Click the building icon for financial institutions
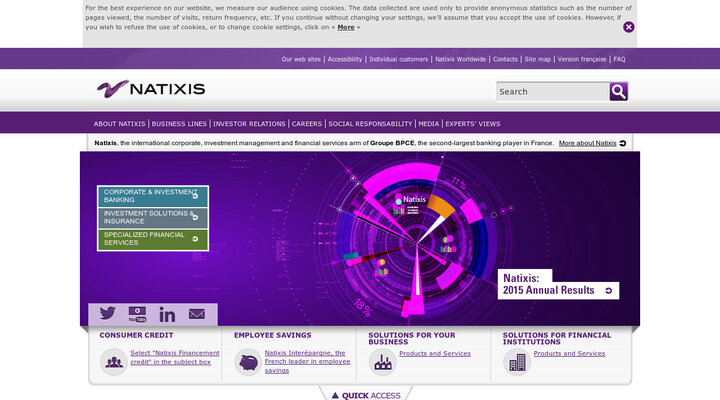Image resolution: width=720 pixels, height=400 pixels. [517, 362]
